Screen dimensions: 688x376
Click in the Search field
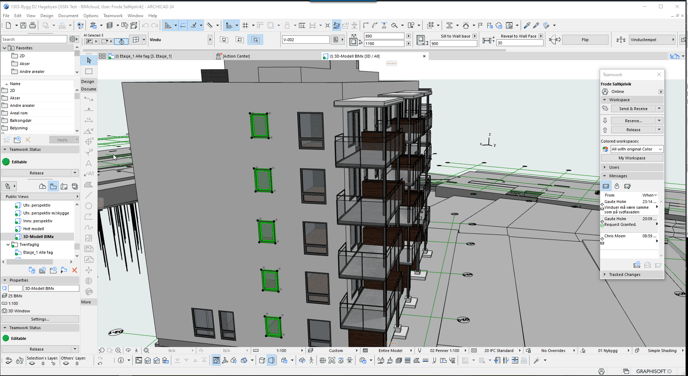click(x=34, y=39)
